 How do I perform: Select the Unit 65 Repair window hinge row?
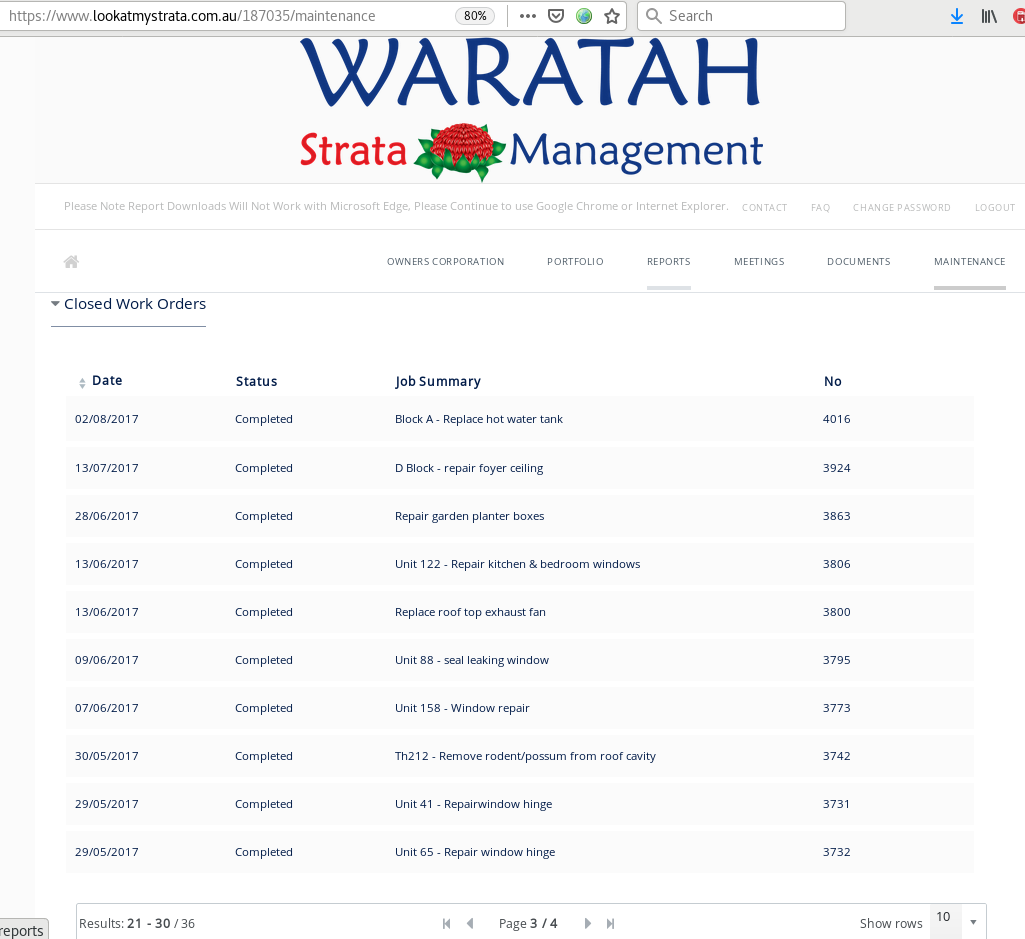[x=520, y=852]
